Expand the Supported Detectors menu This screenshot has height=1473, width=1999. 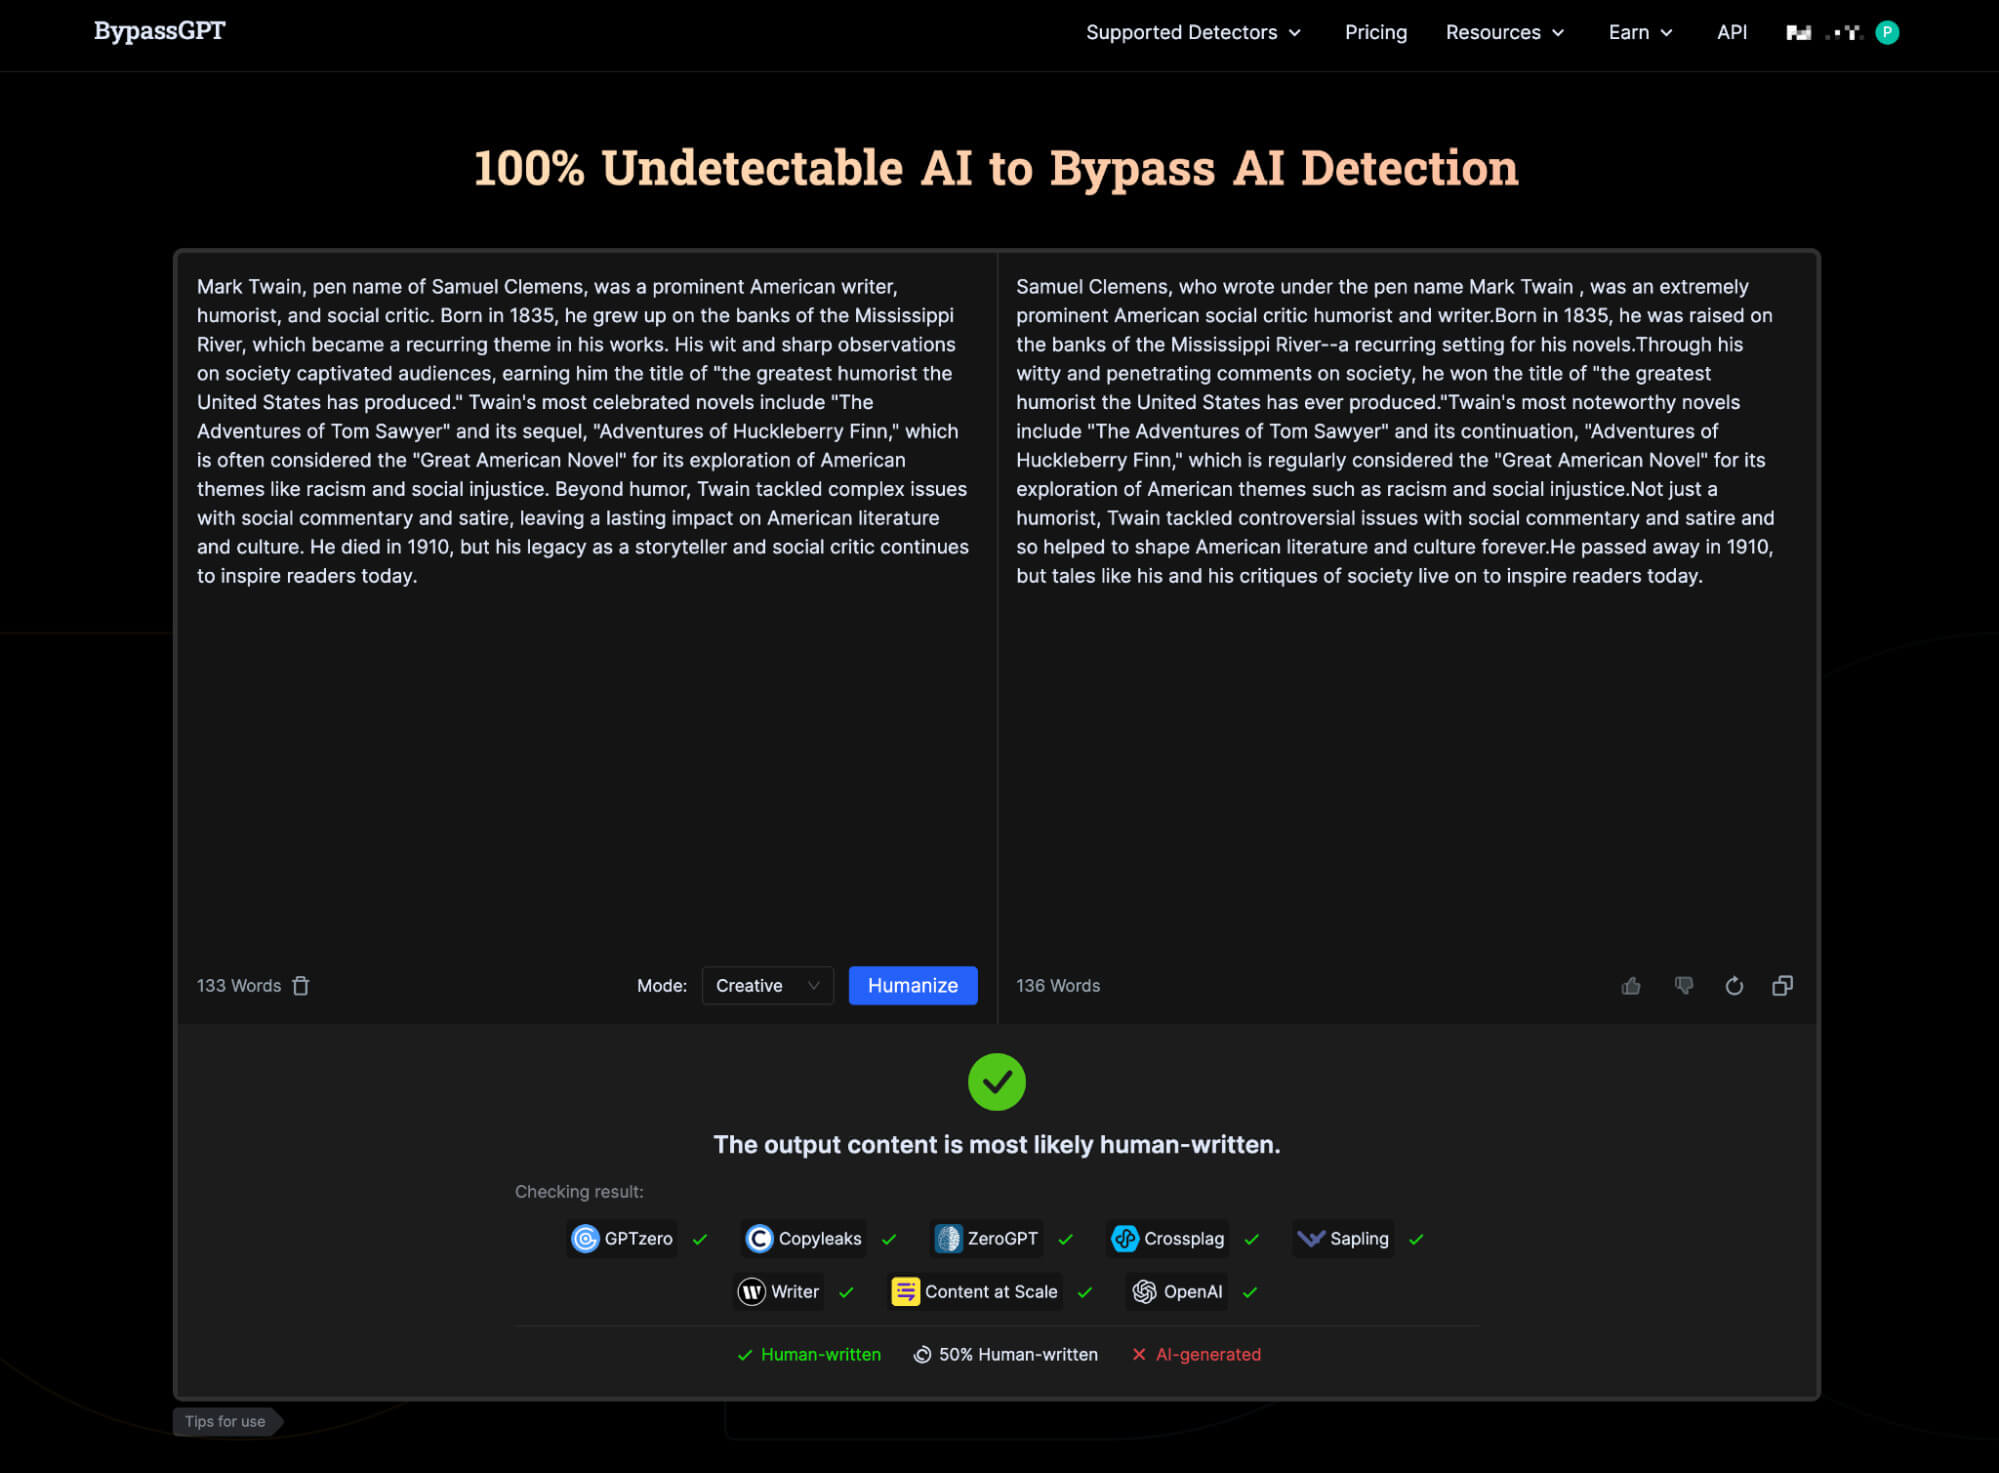(1193, 32)
